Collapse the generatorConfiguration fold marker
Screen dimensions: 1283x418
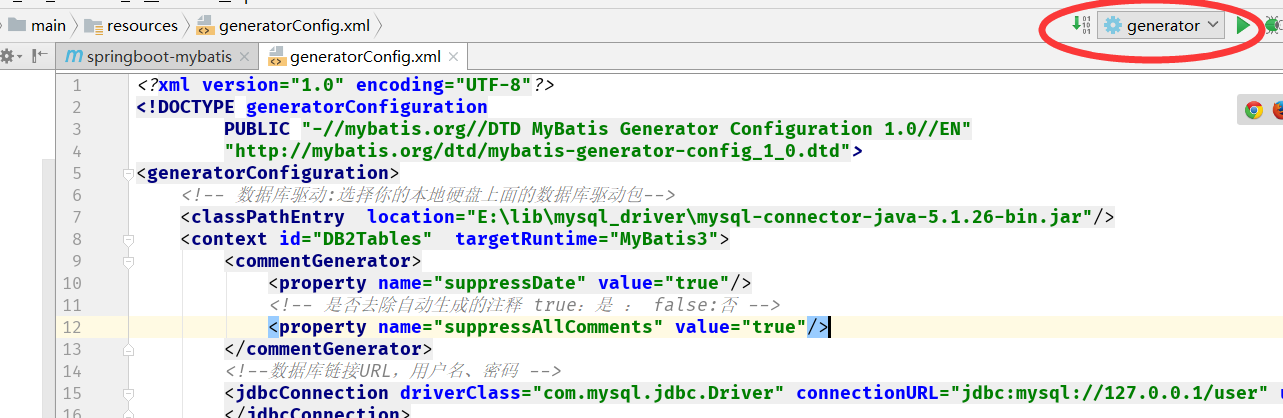pyautogui.click(x=127, y=174)
